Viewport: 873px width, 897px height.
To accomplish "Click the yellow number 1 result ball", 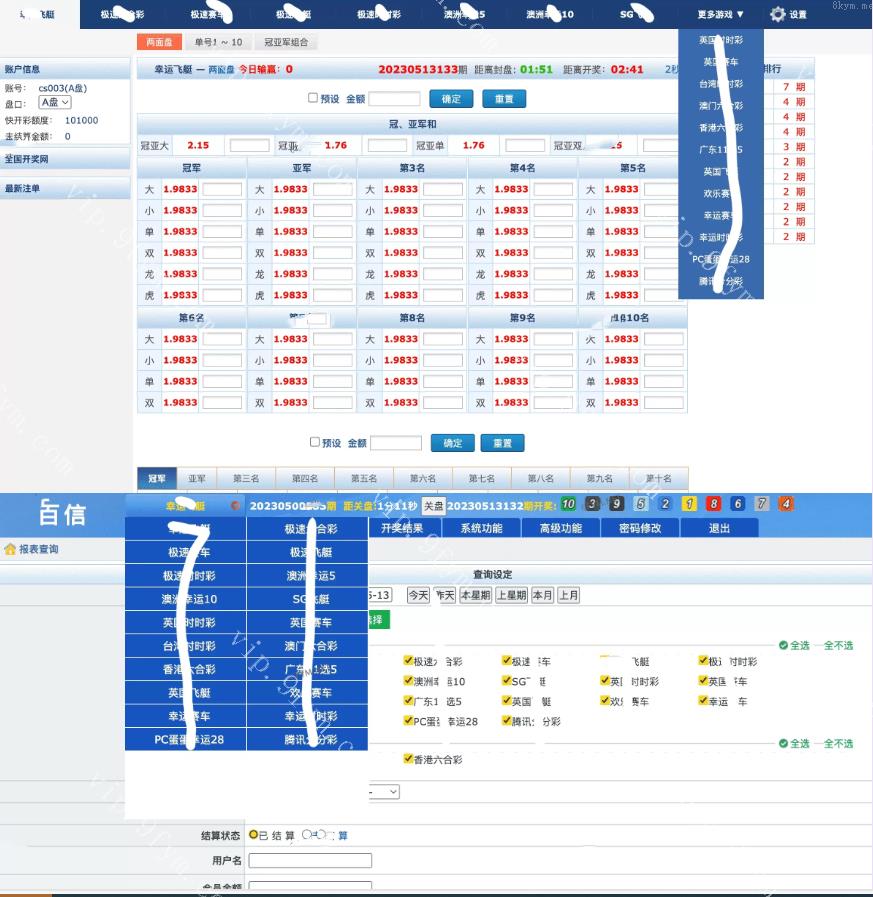I will point(689,505).
